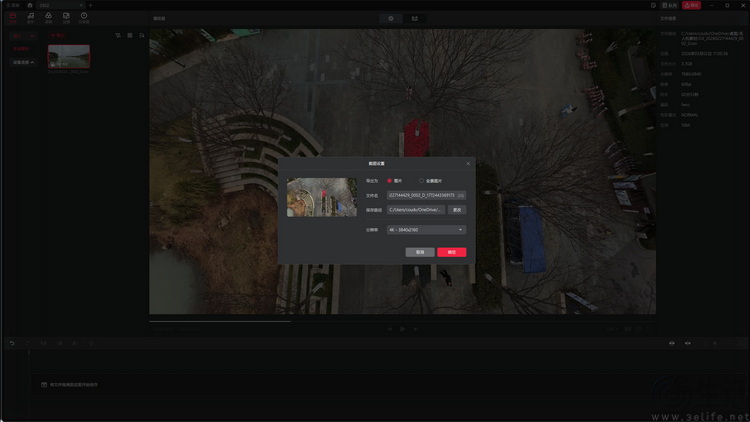The width and height of the screenshot is (750, 422).
Task: Click the file name input field
Action: tap(421, 195)
